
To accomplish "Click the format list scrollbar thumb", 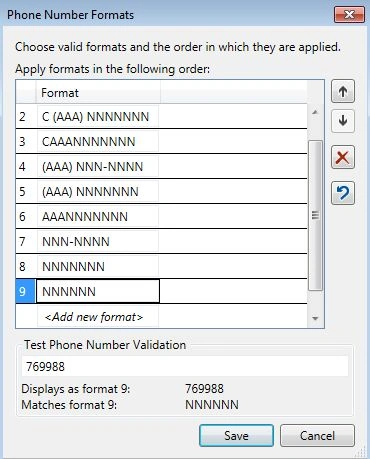I will coord(315,215).
